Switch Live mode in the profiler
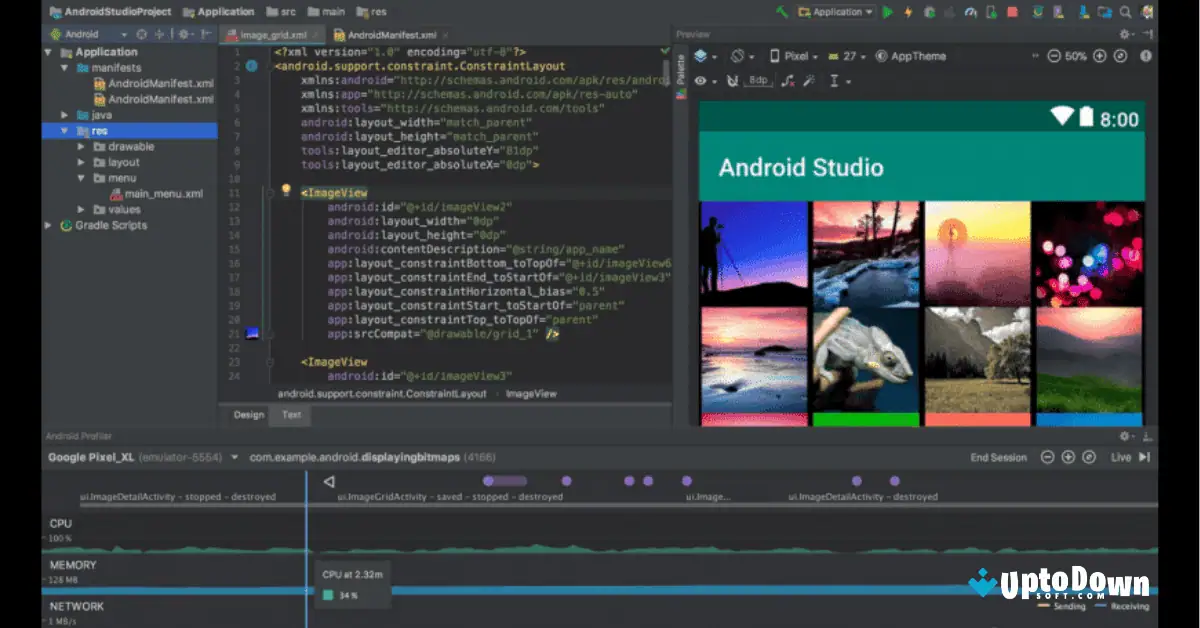 [1126, 457]
